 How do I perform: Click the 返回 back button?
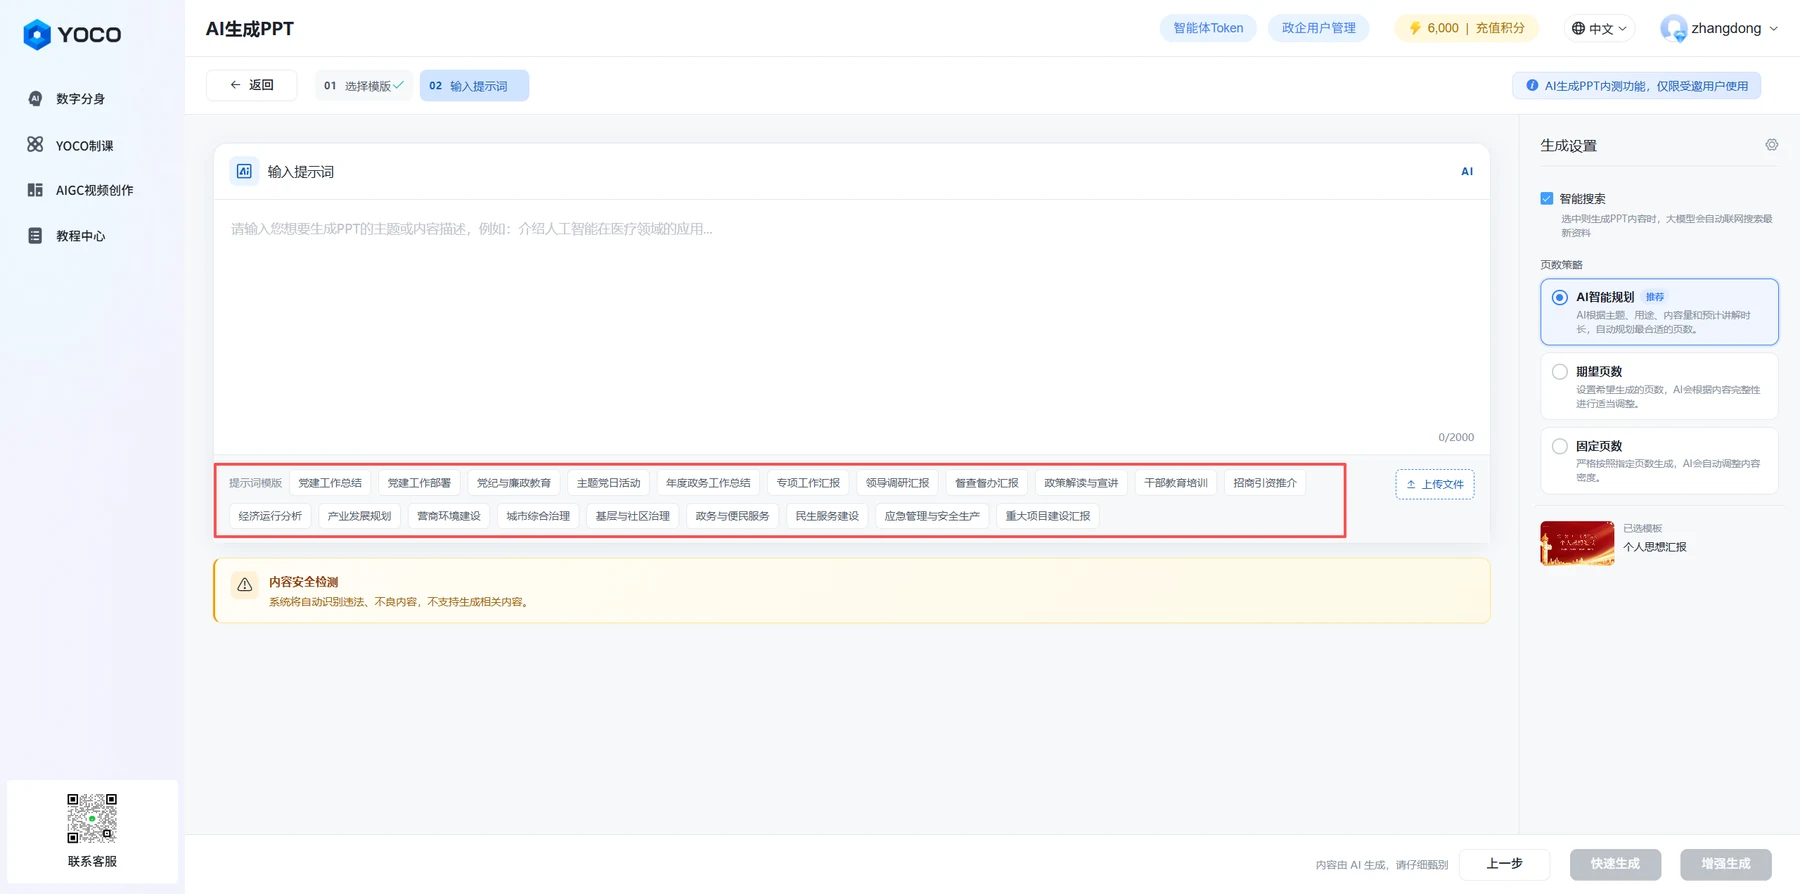tap(251, 86)
